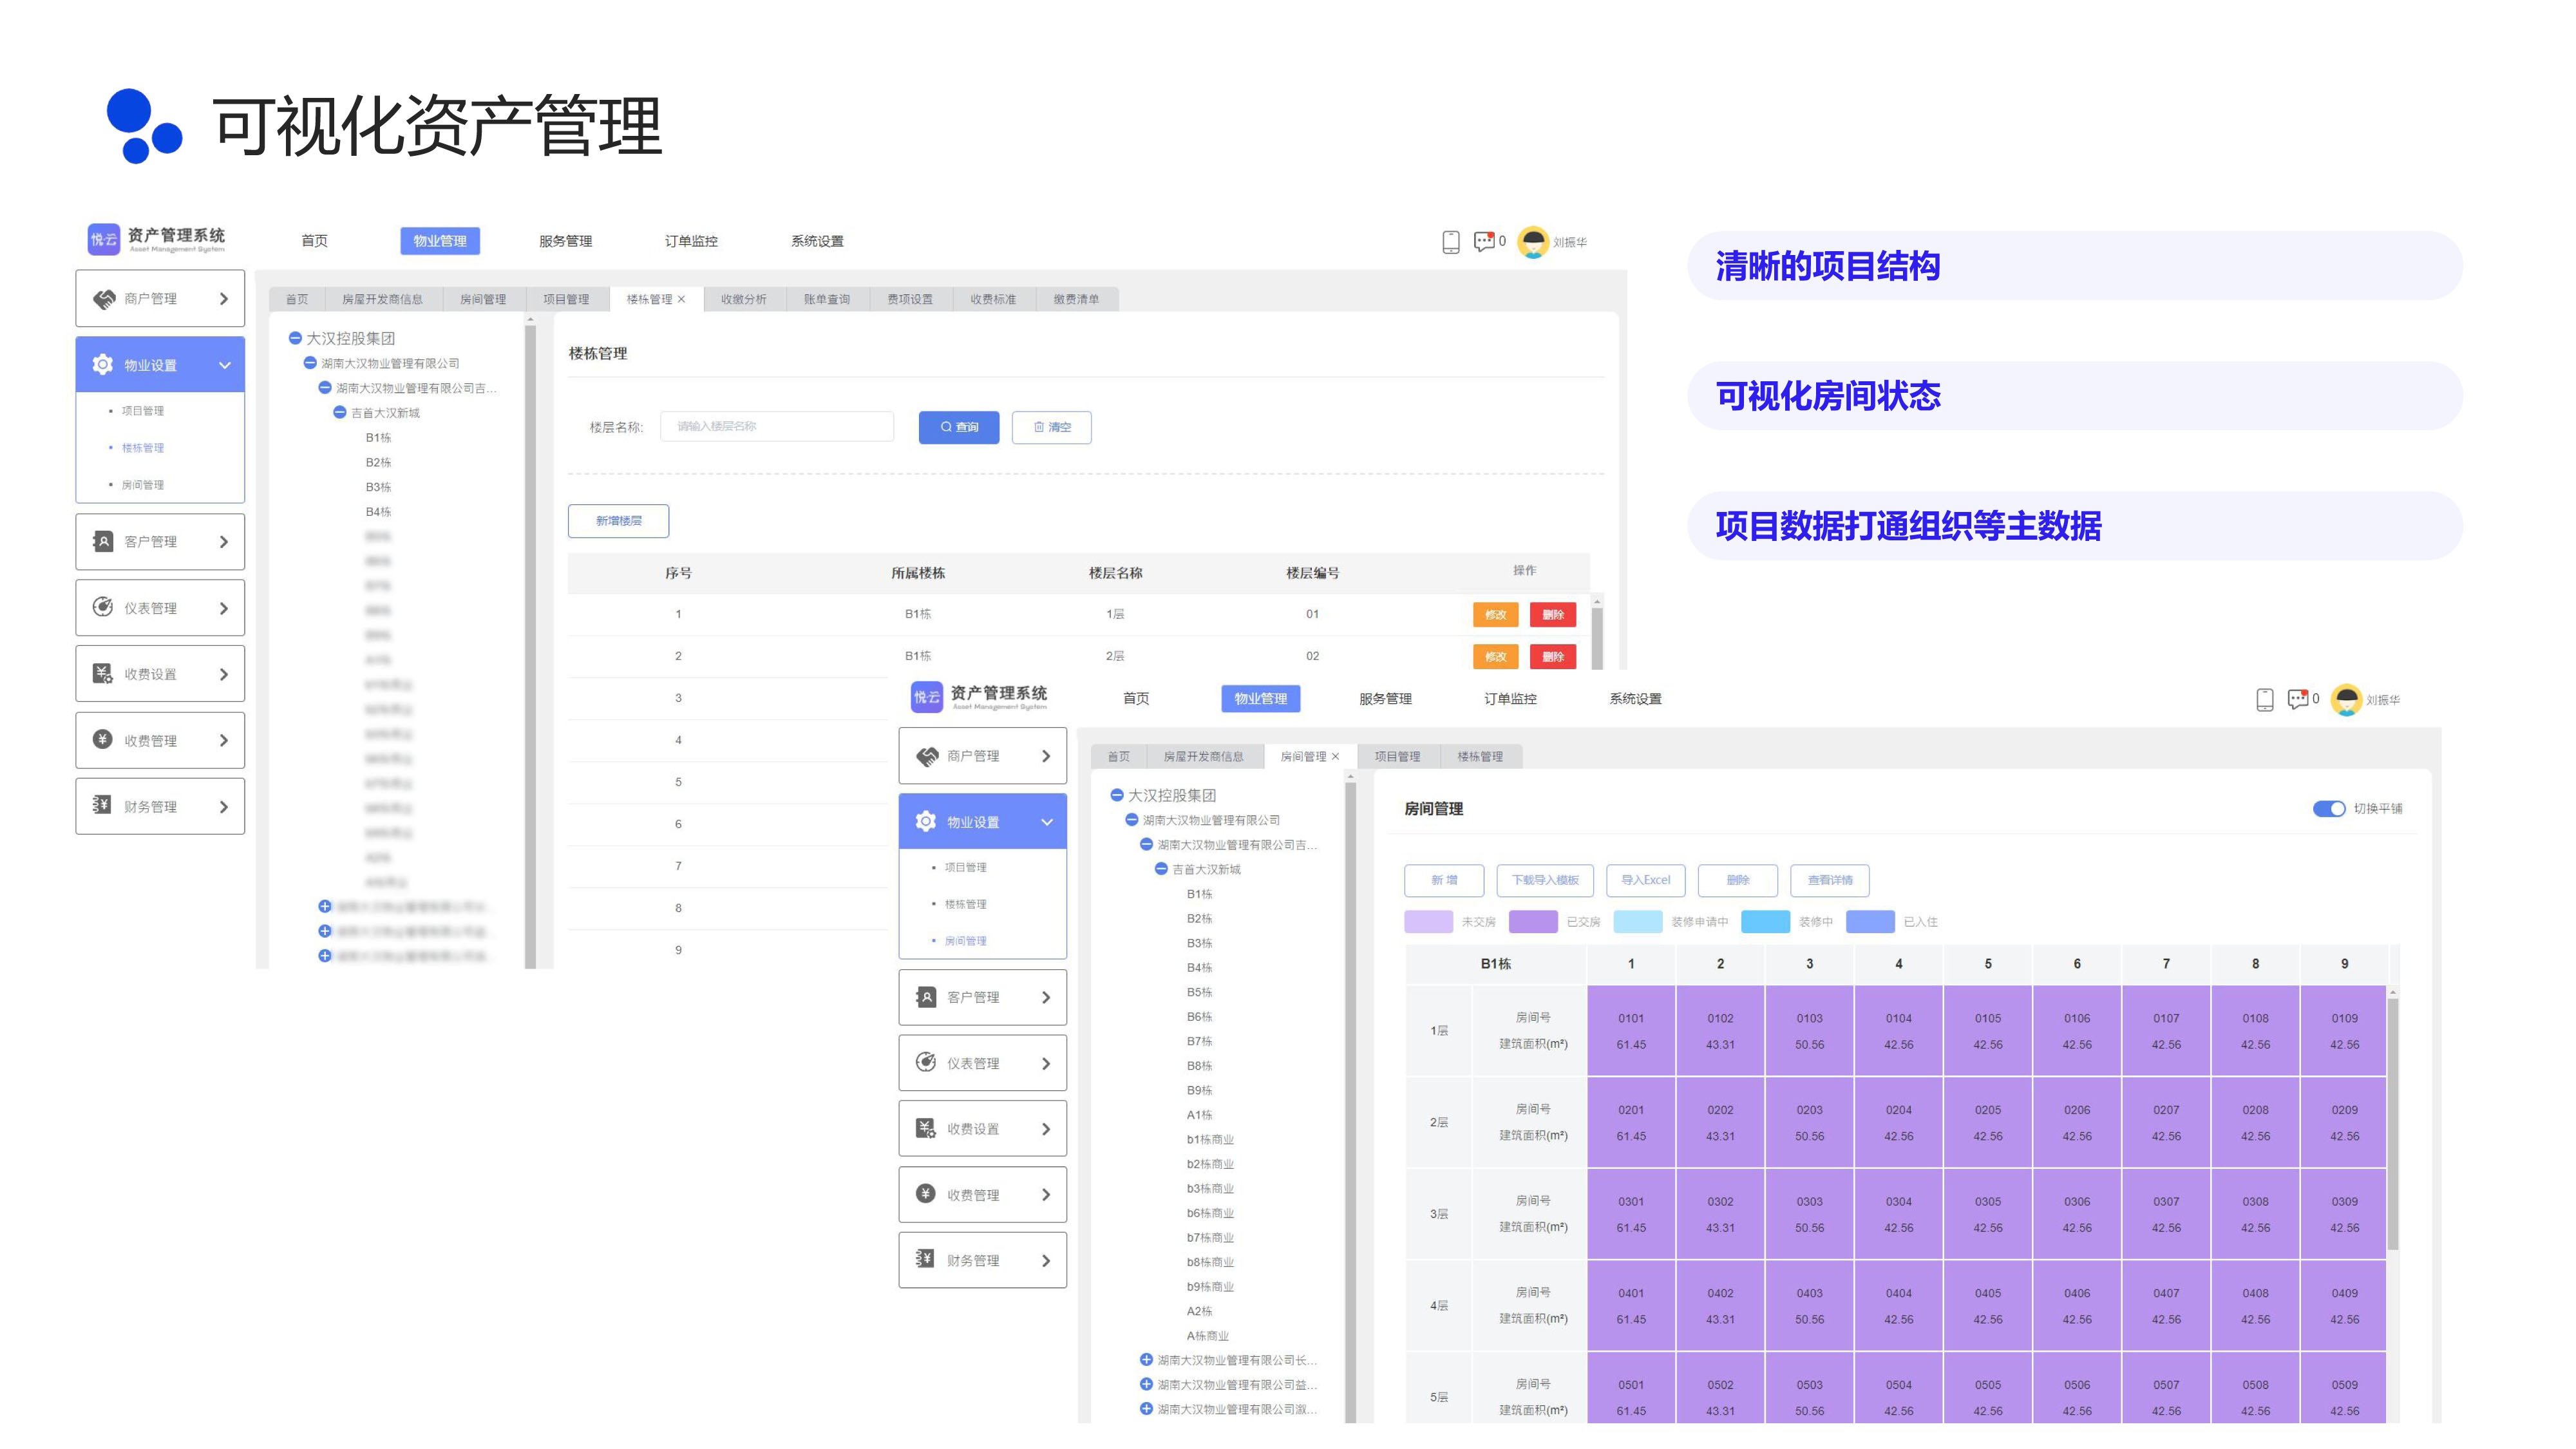
Task: Click the 导入Excel button
Action: 1645,880
